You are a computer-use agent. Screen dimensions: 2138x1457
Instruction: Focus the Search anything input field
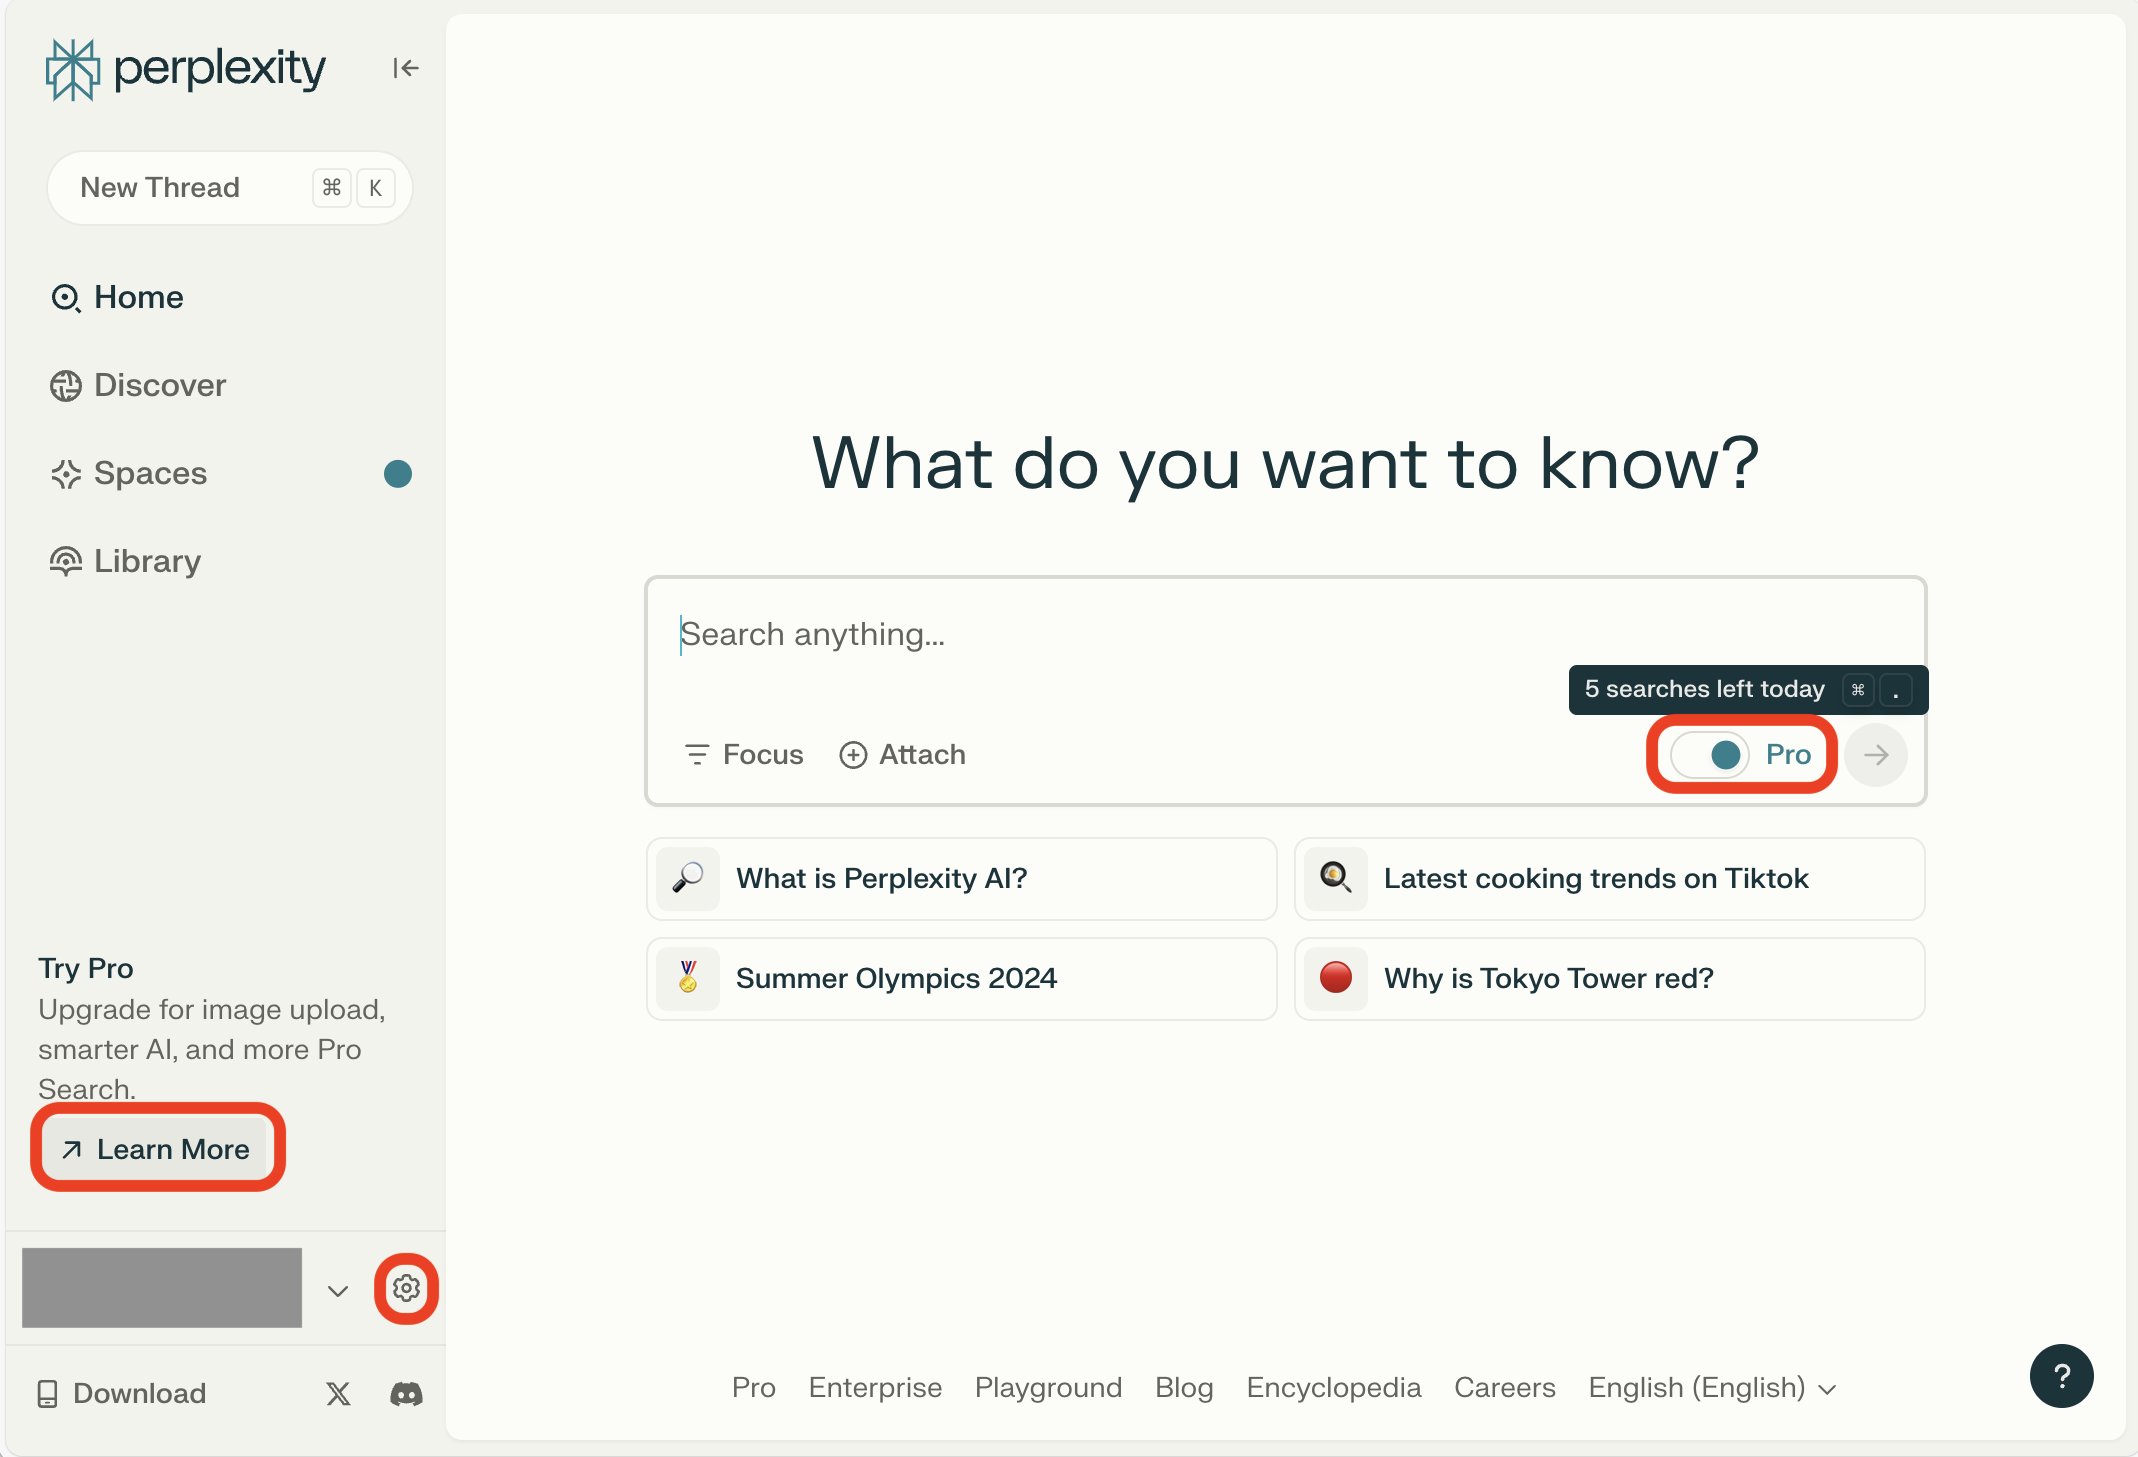[1285, 635]
